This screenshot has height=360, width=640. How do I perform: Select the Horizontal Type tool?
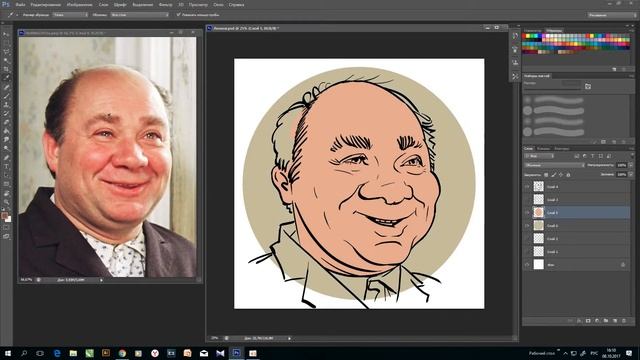(6, 167)
